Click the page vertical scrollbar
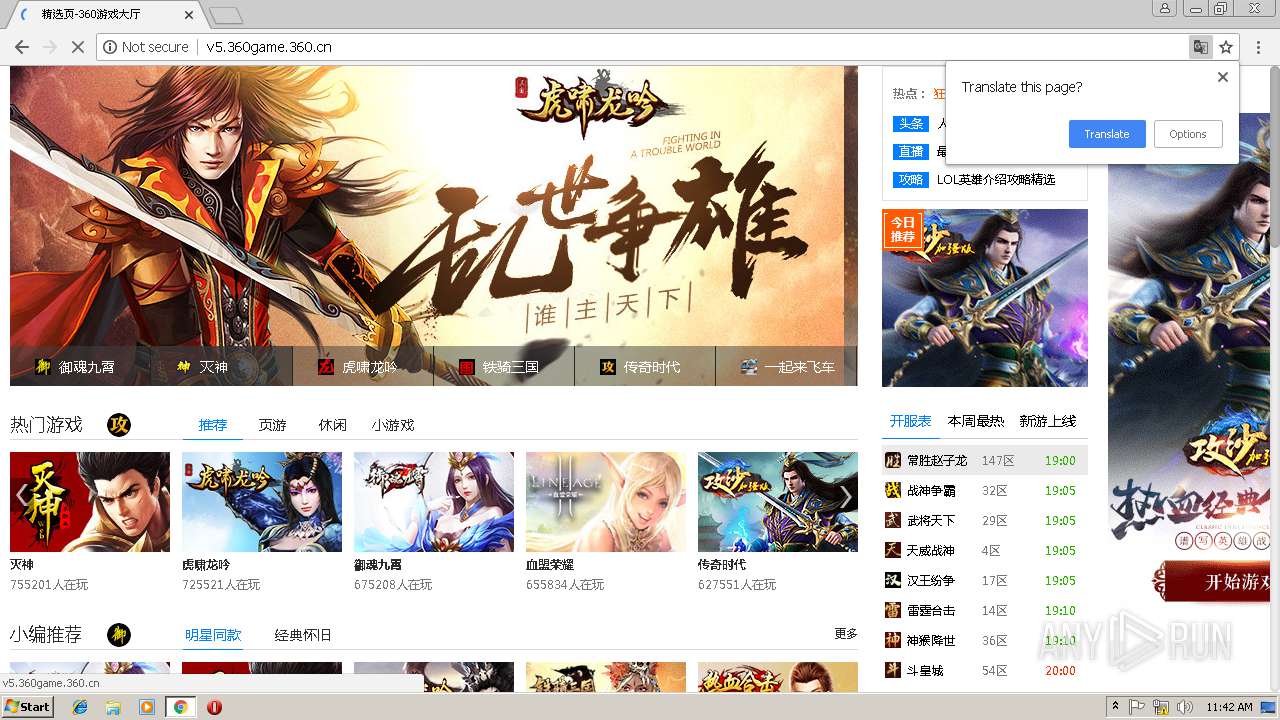The image size is (1280, 720). pyautogui.click(x=1273, y=380)
